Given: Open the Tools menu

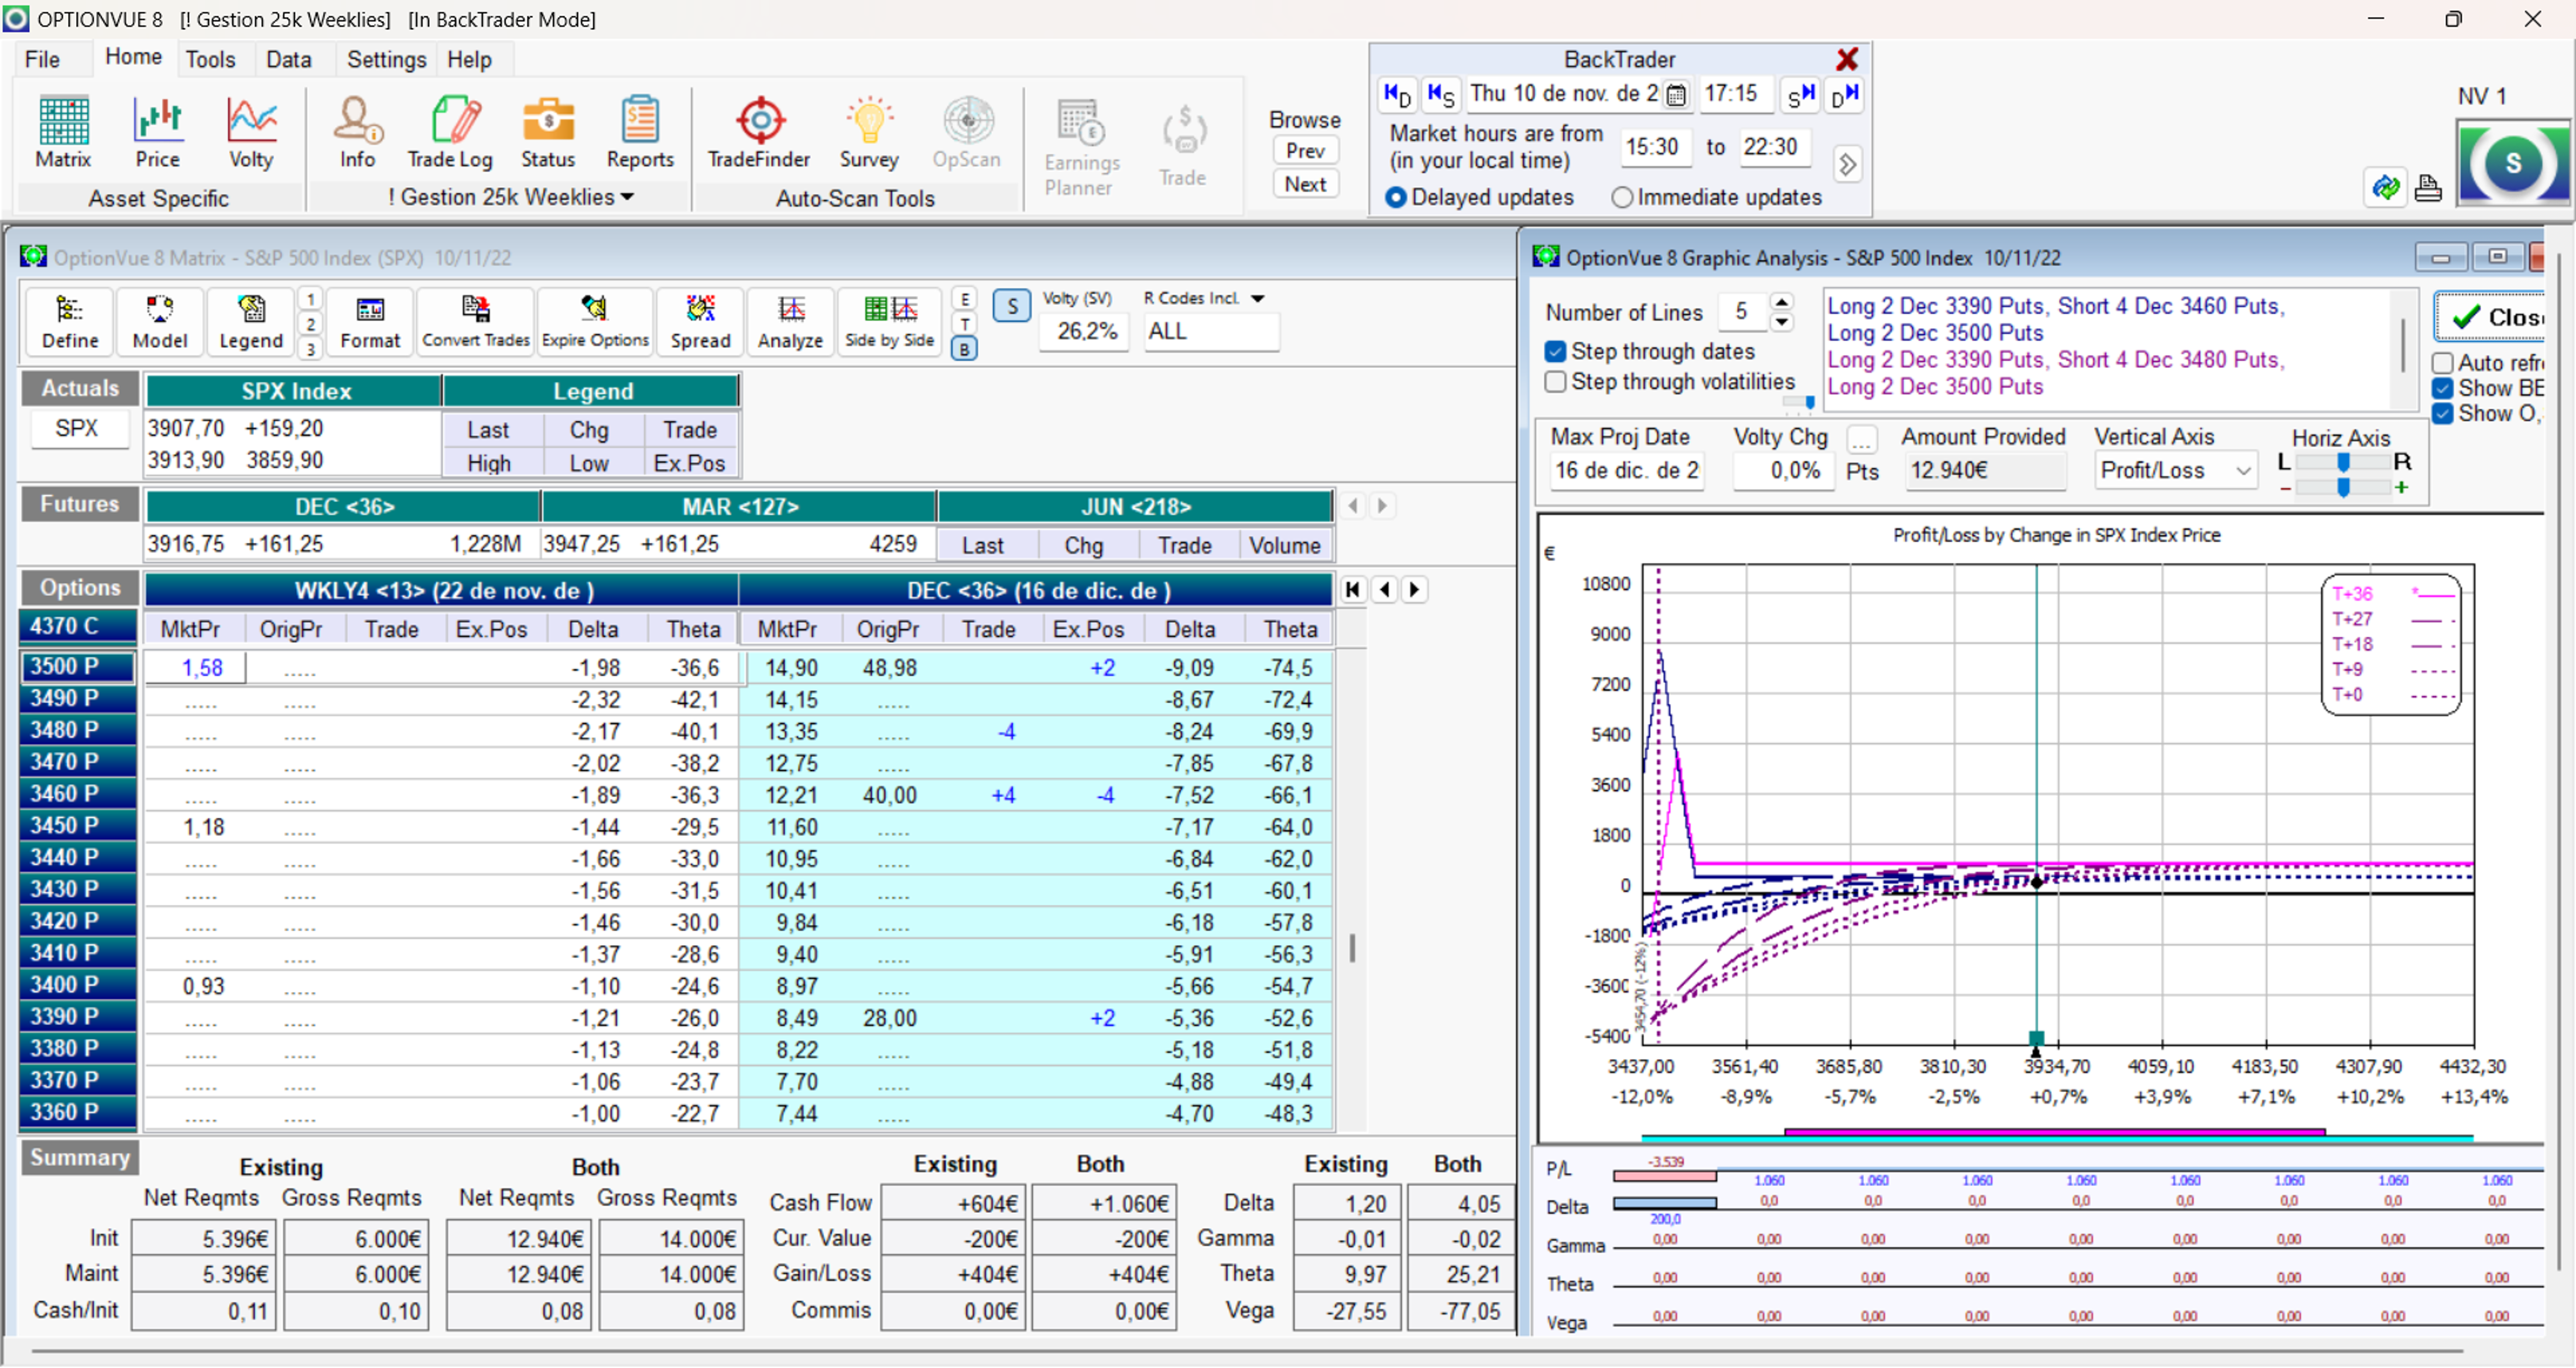Looking at the screenshot, I should click(x=210, y=59).
